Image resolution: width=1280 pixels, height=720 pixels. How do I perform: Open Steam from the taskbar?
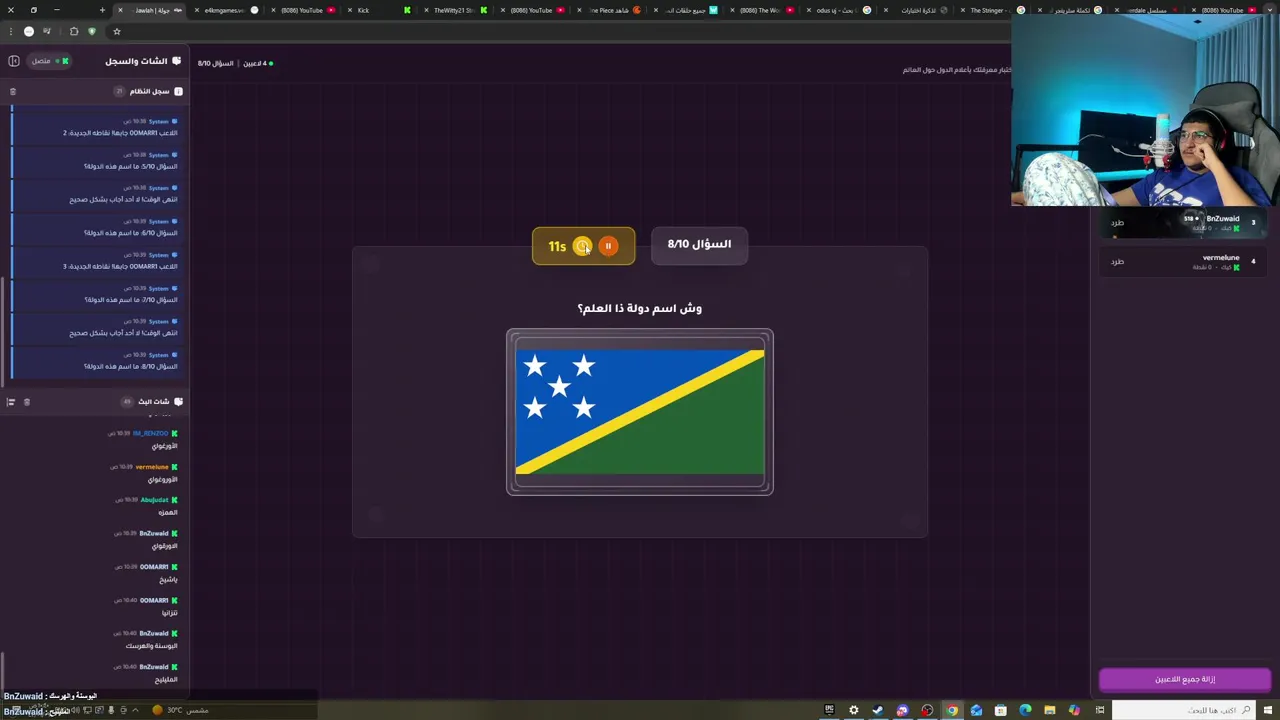[x=878, y=710]
